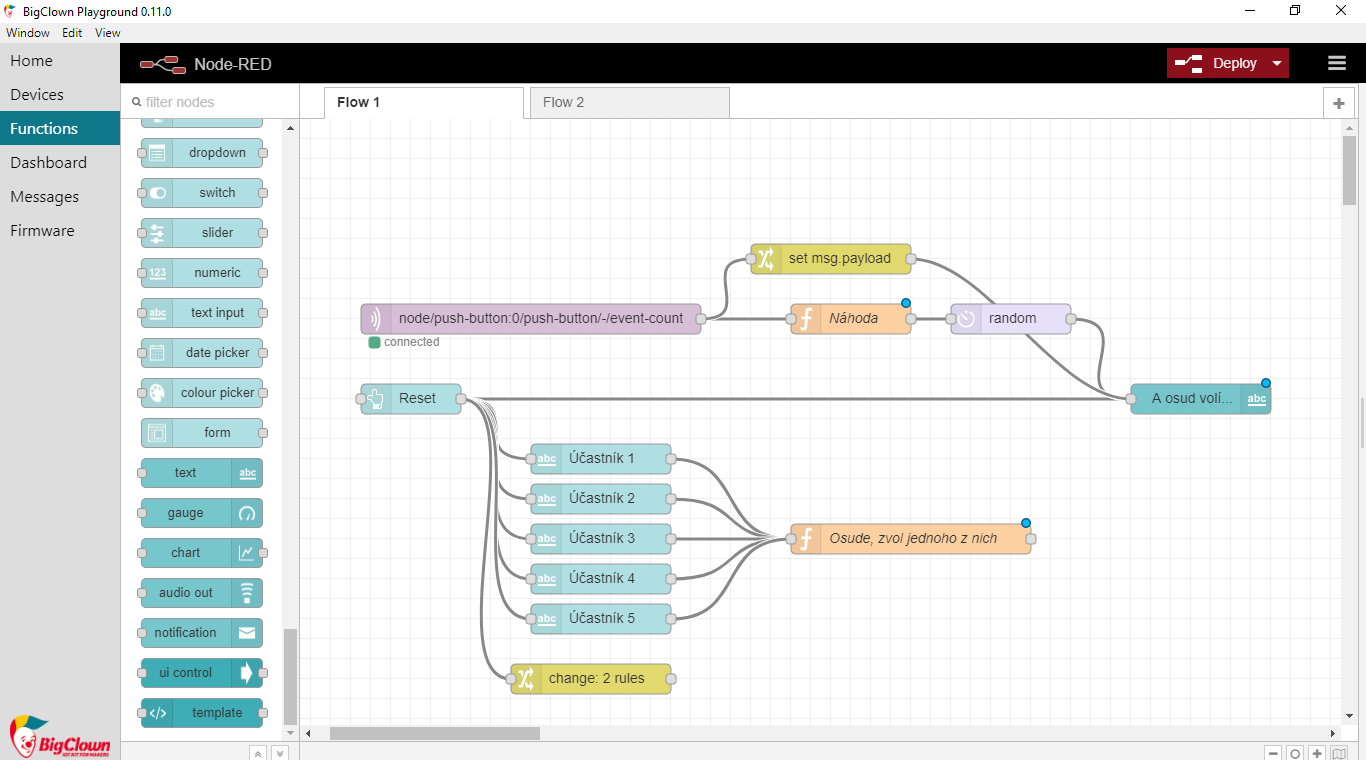Screen dimensions: 1366x760
Task: Click the canvas vertical scrollbar thumb
Action: [1349, 170]
